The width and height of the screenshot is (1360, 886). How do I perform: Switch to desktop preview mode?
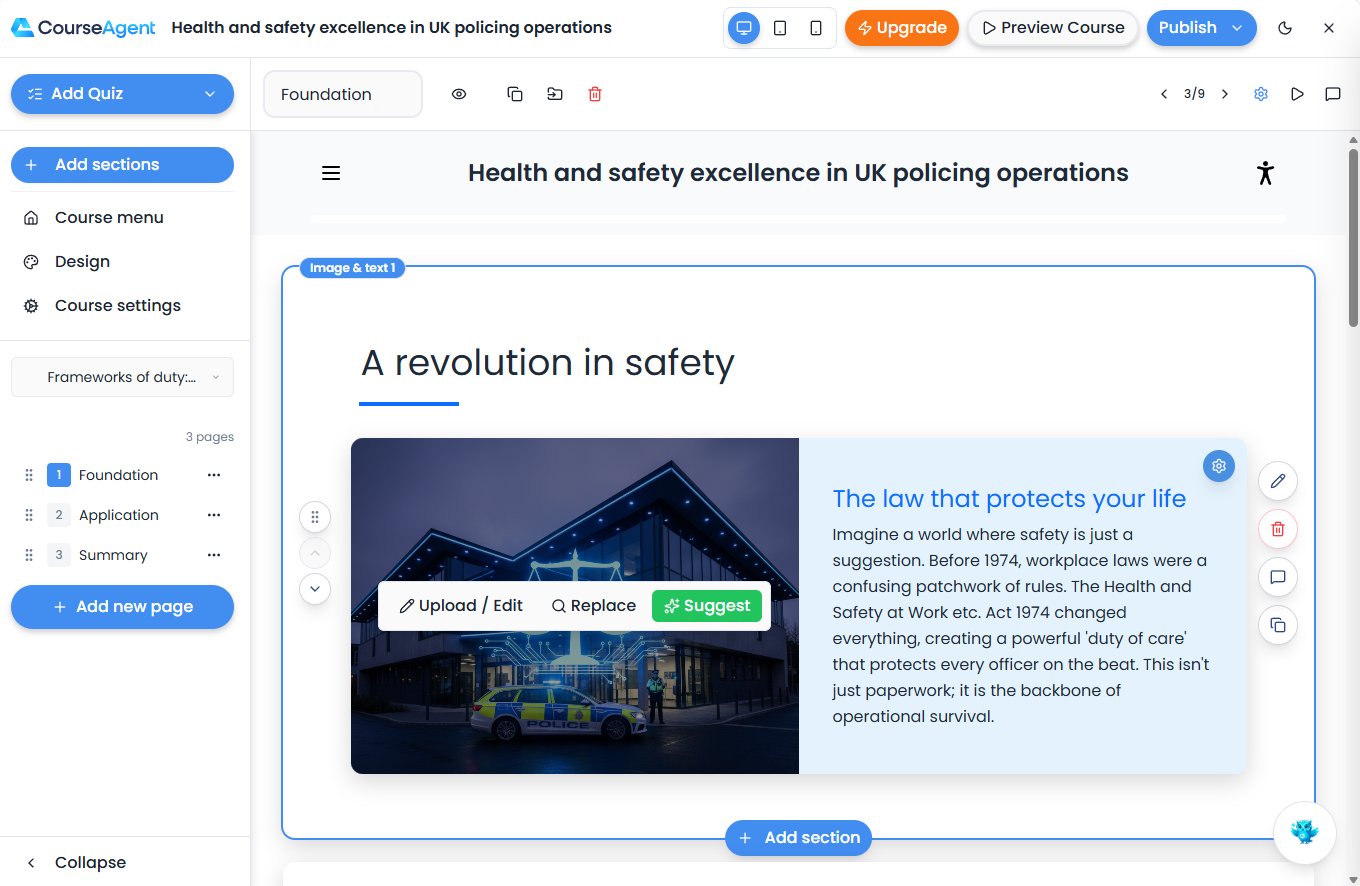click(x=743, y=28)
